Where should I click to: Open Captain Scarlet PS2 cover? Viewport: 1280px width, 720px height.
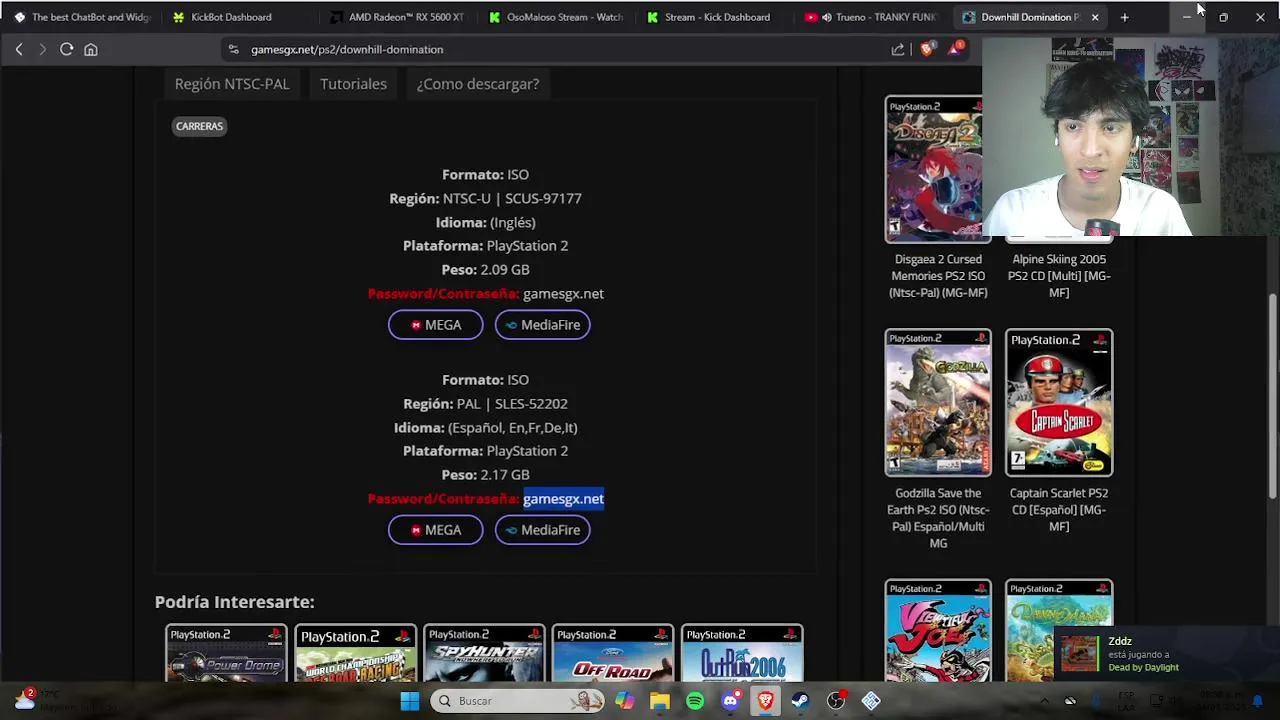click(x=1059, y=403)
